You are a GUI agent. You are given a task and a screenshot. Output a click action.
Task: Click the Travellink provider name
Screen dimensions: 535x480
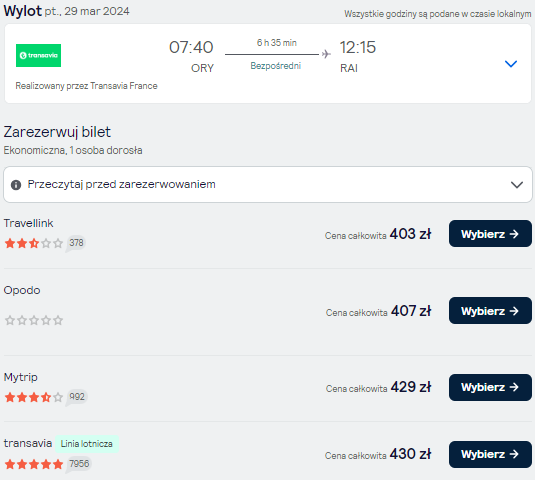28,223
